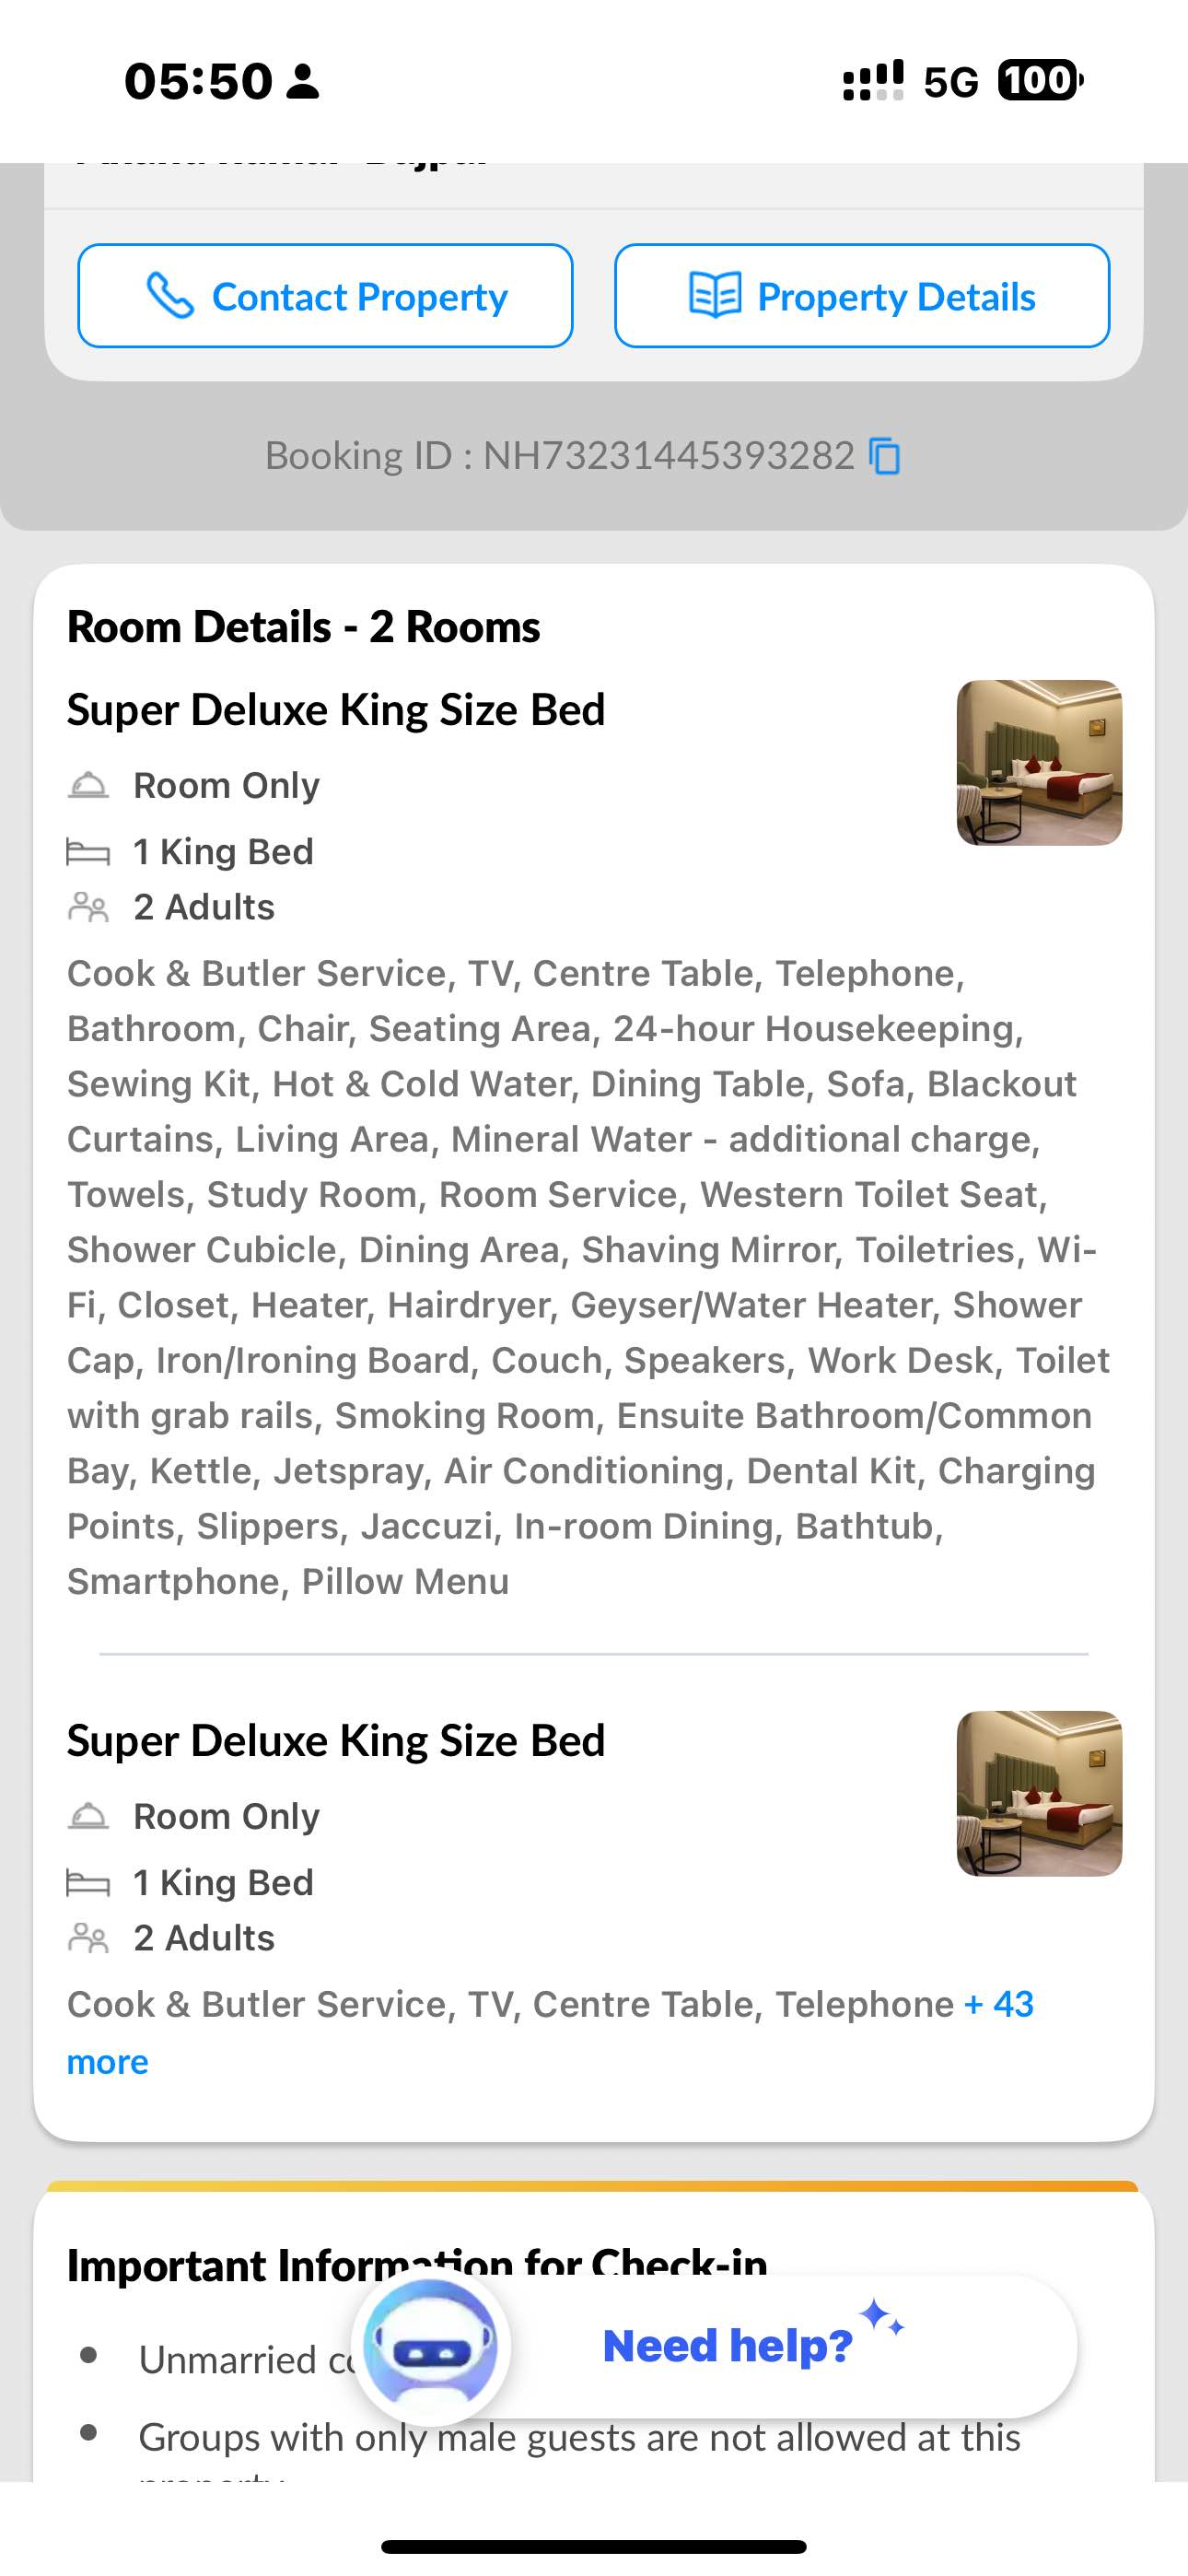
Task: Open the chatbot robot assistant icon
Action: pyautogui.click(x=431, y=2349)
